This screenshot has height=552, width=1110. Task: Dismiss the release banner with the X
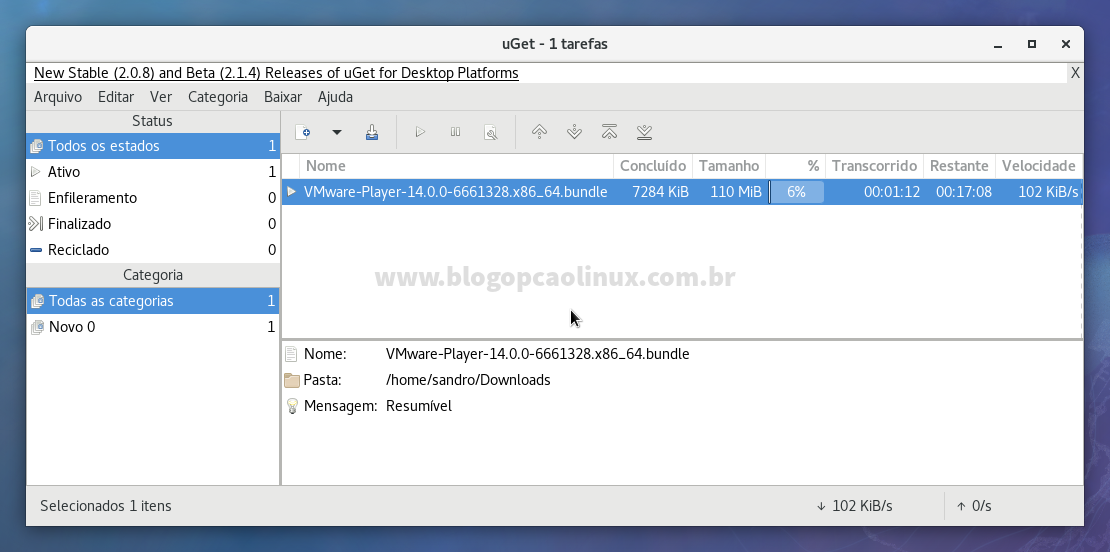[x=1075, y=73]
